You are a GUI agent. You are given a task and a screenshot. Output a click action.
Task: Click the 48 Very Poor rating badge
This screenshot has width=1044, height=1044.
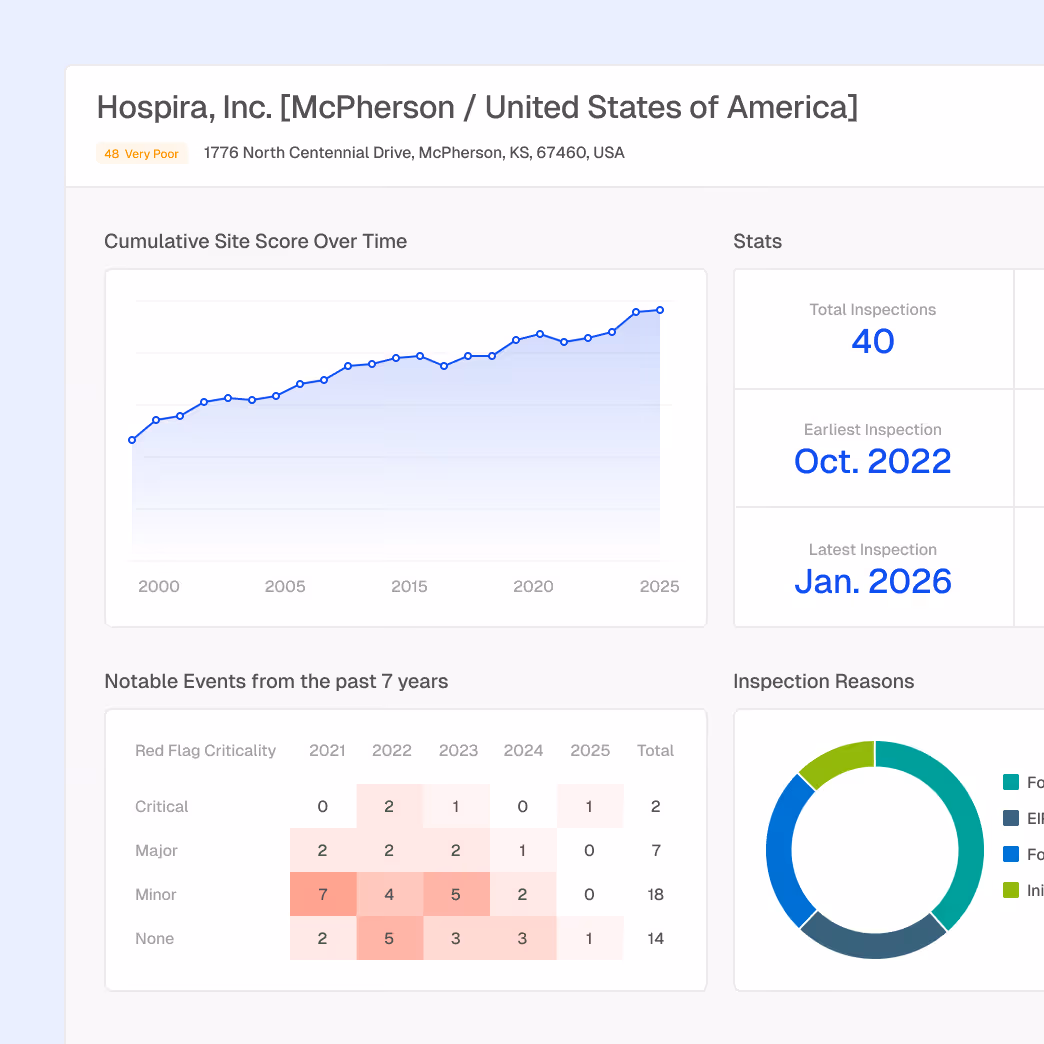pyautogui.click(x=141, y=153)
